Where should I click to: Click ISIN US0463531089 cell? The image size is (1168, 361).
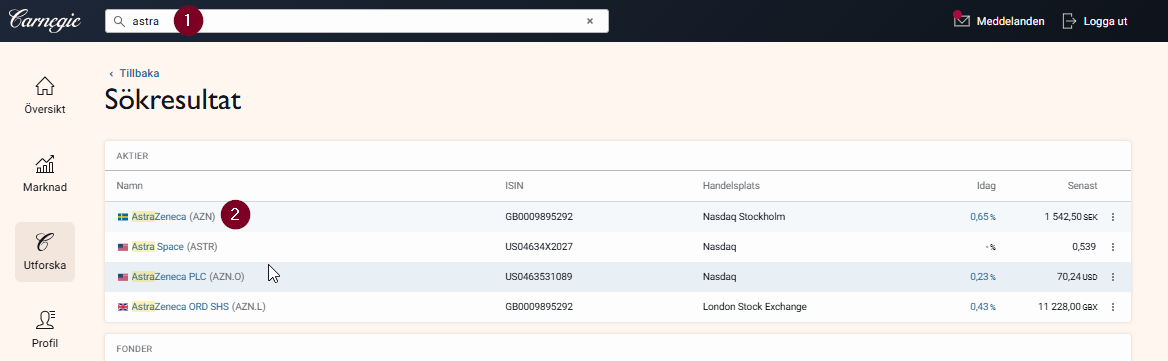tap(539, 276)
